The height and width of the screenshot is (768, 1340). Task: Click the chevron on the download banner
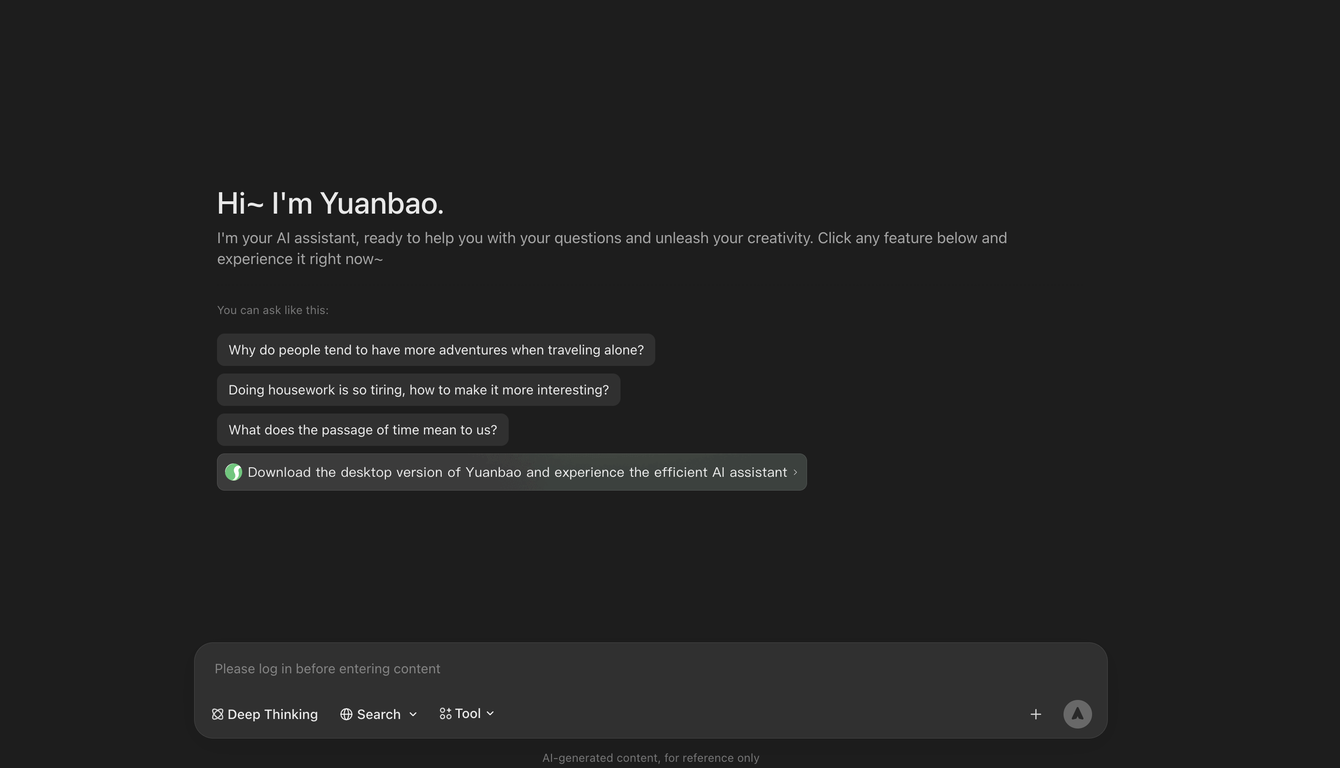[793, 471]
